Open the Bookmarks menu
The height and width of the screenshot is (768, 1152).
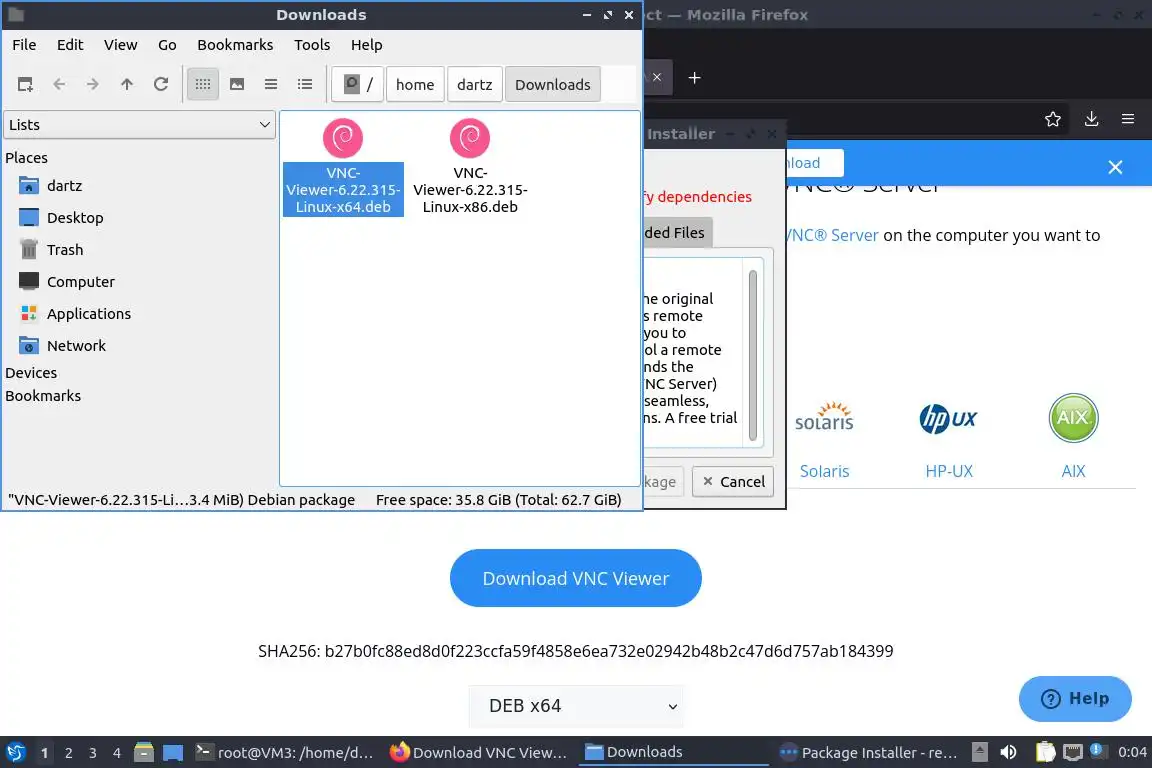click(235, 45)
